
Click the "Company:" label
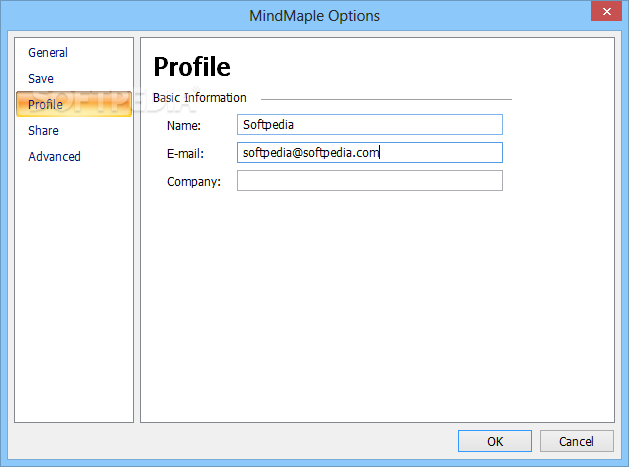pos(194,182)
